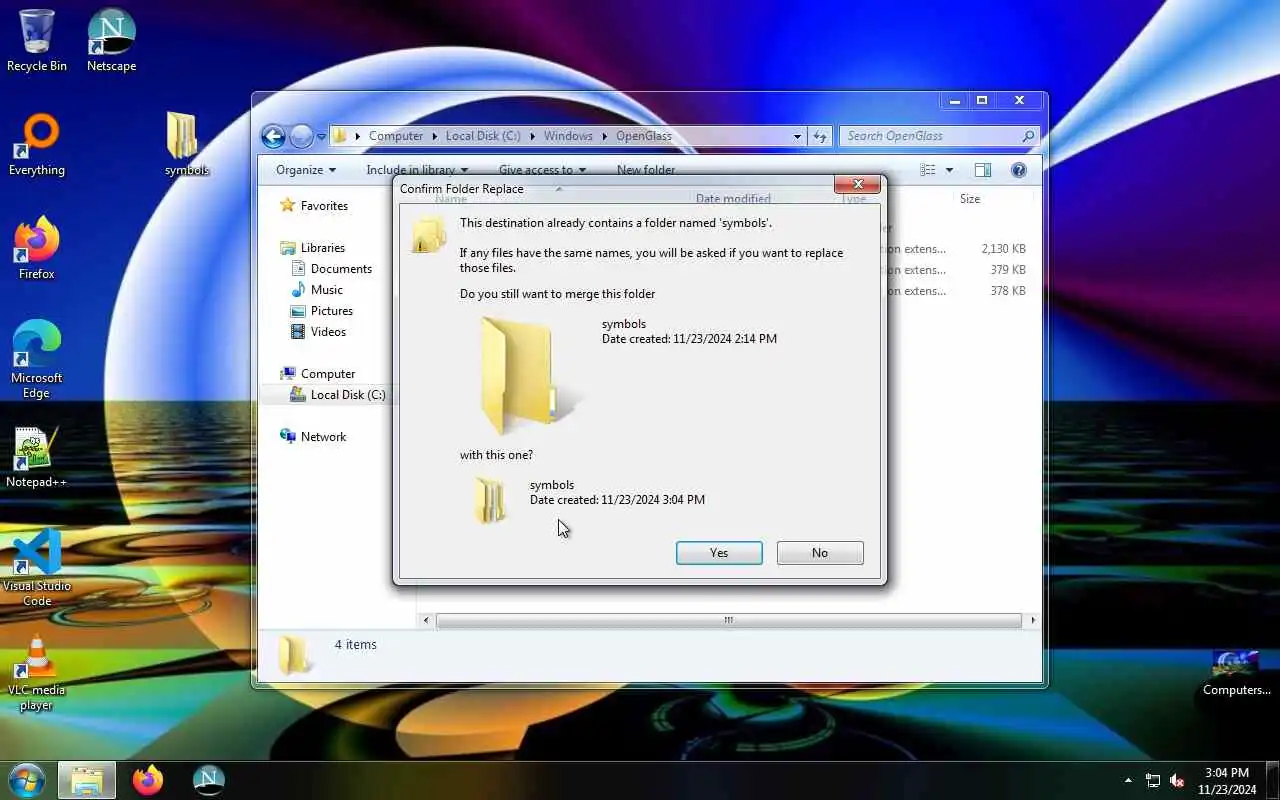Refresh the OpenGlass folder view
This screenshot has height=800, width=1280.
pyautogui.click(x=820, y=137)
